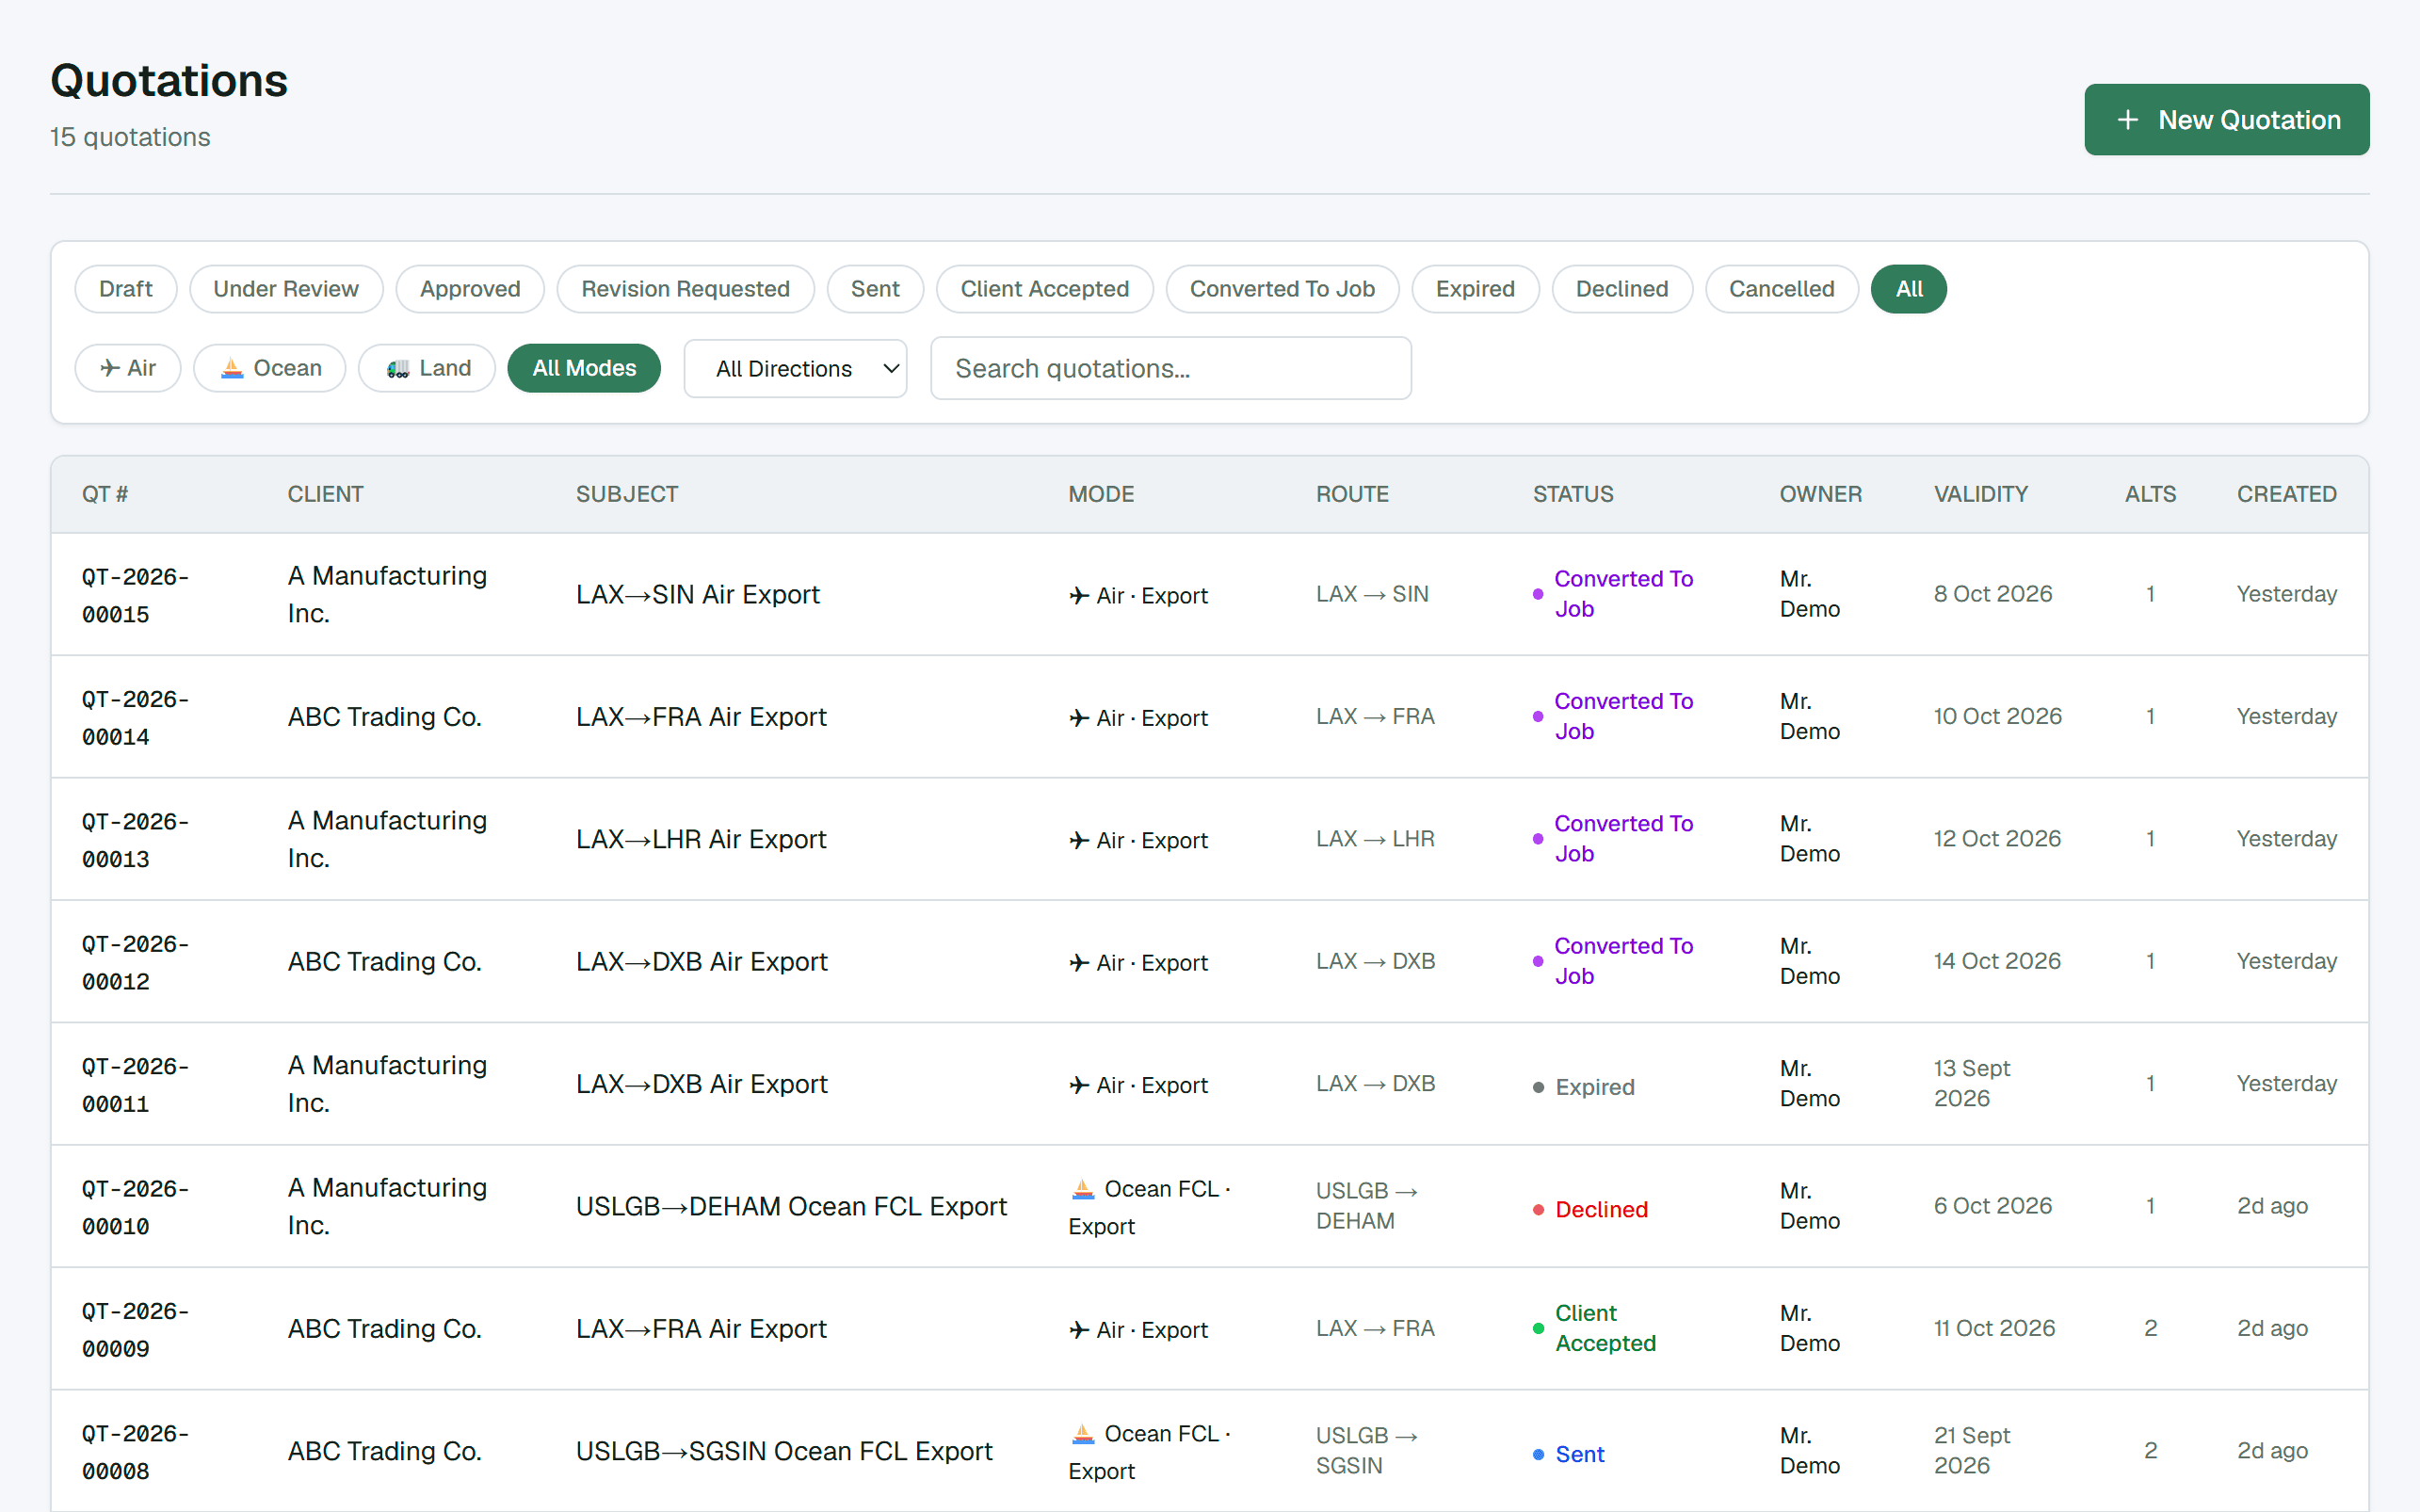Select the Cancelled filter chip
The width and height of the screenshot is (2420, 1512).
pos(1781,289)
